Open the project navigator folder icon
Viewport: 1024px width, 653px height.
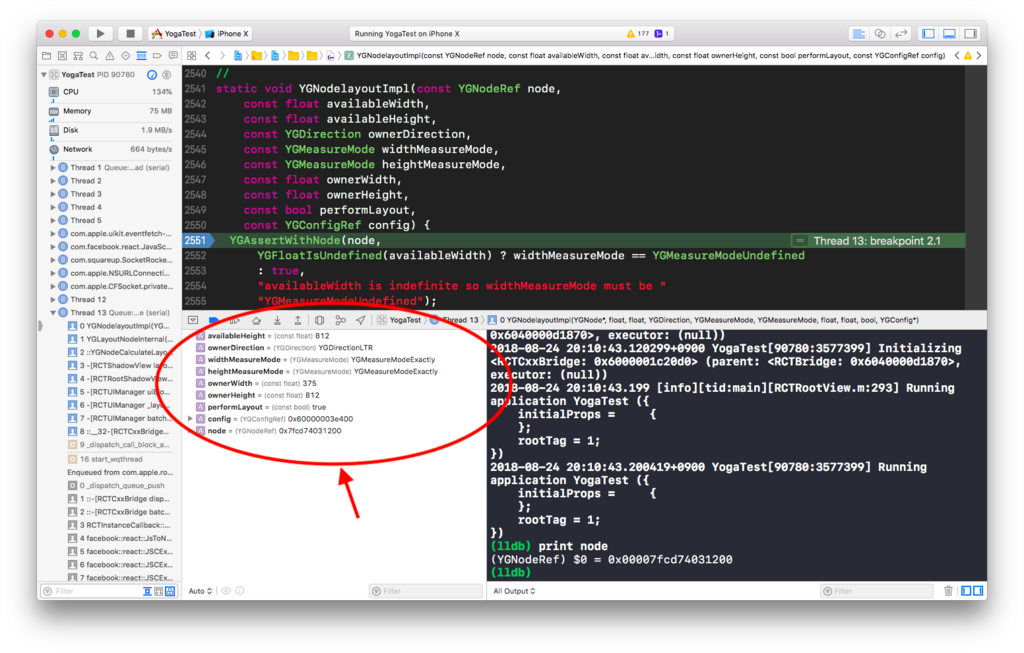[46, 56]
